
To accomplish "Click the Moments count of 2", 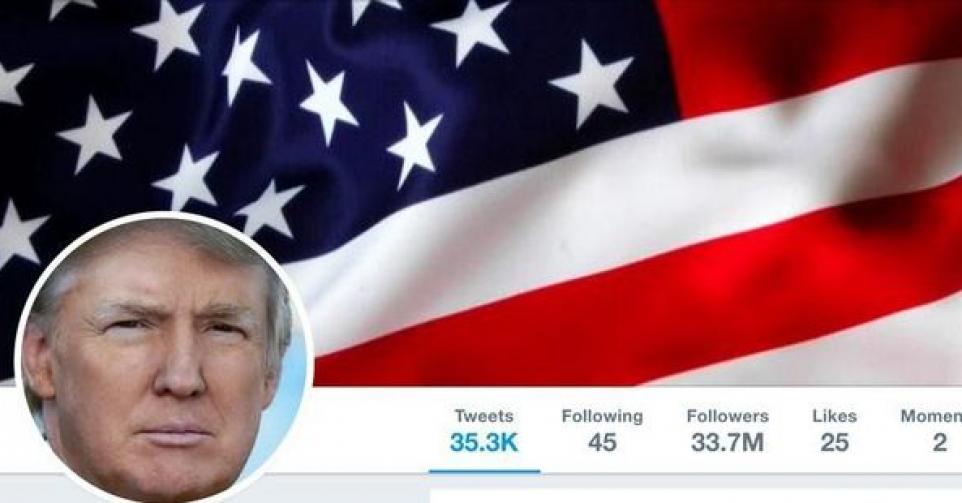I will (939, 442).
